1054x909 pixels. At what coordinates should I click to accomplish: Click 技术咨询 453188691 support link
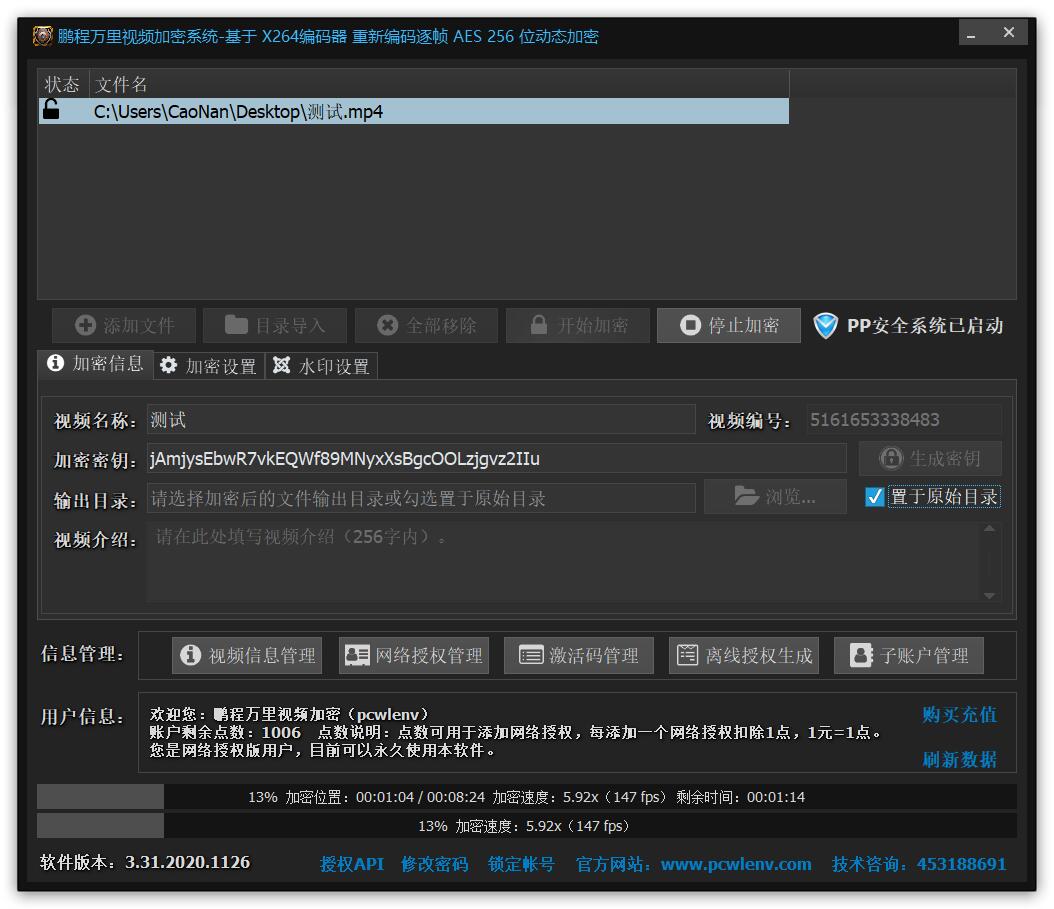coord(919,864)
